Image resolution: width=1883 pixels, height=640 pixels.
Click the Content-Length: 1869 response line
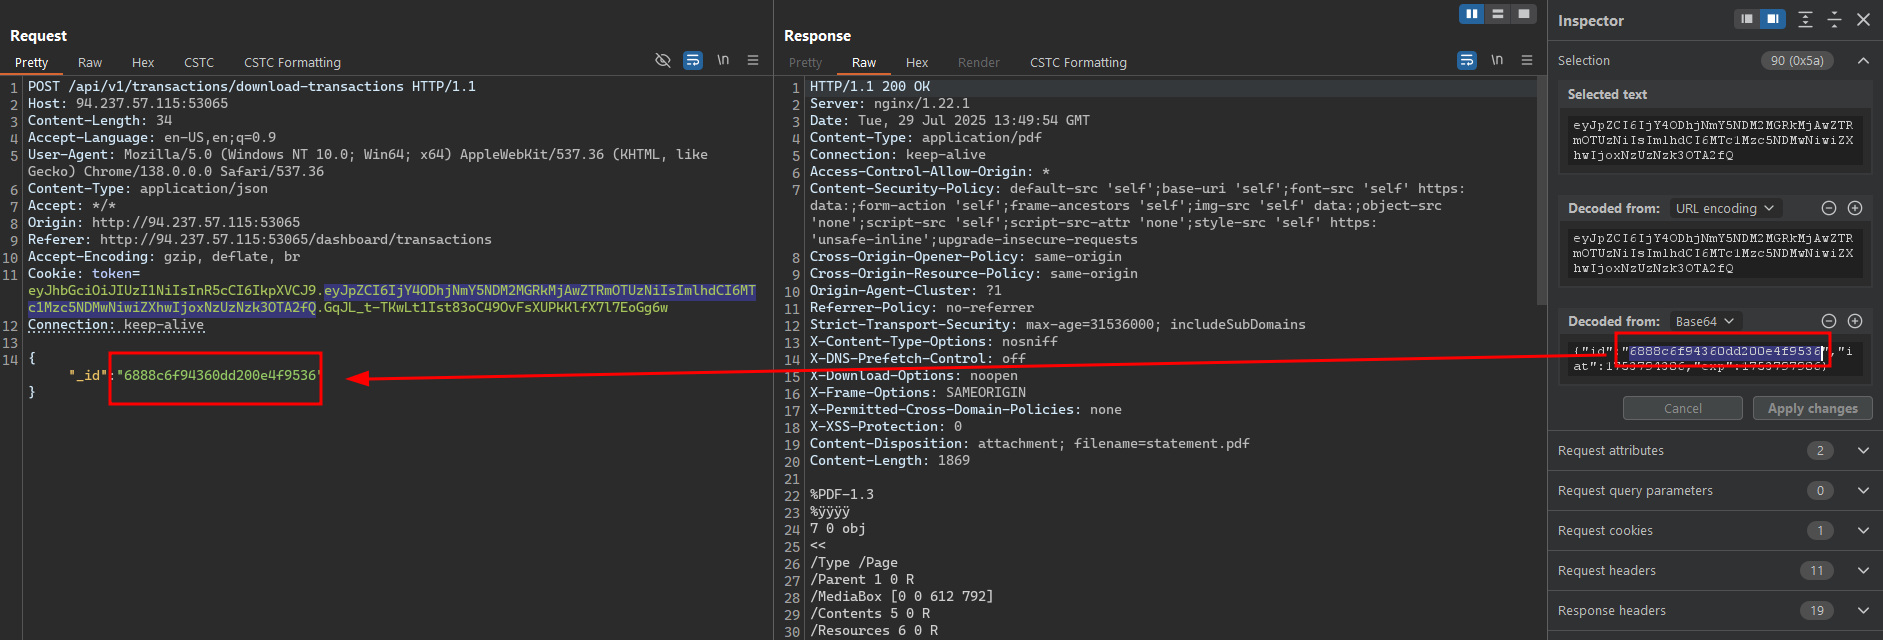pyautogui.click(x=890, y=460)
